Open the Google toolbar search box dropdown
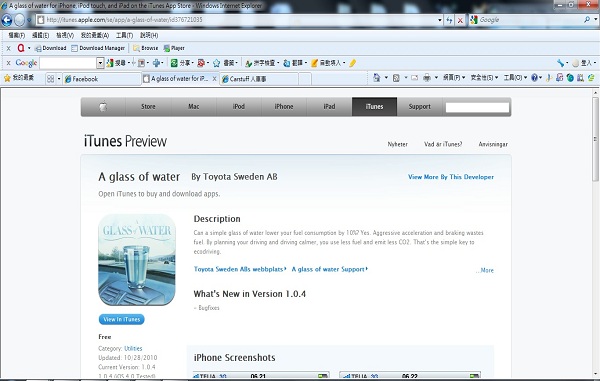The width and height of the screenshot is (600, 381). 100,63
